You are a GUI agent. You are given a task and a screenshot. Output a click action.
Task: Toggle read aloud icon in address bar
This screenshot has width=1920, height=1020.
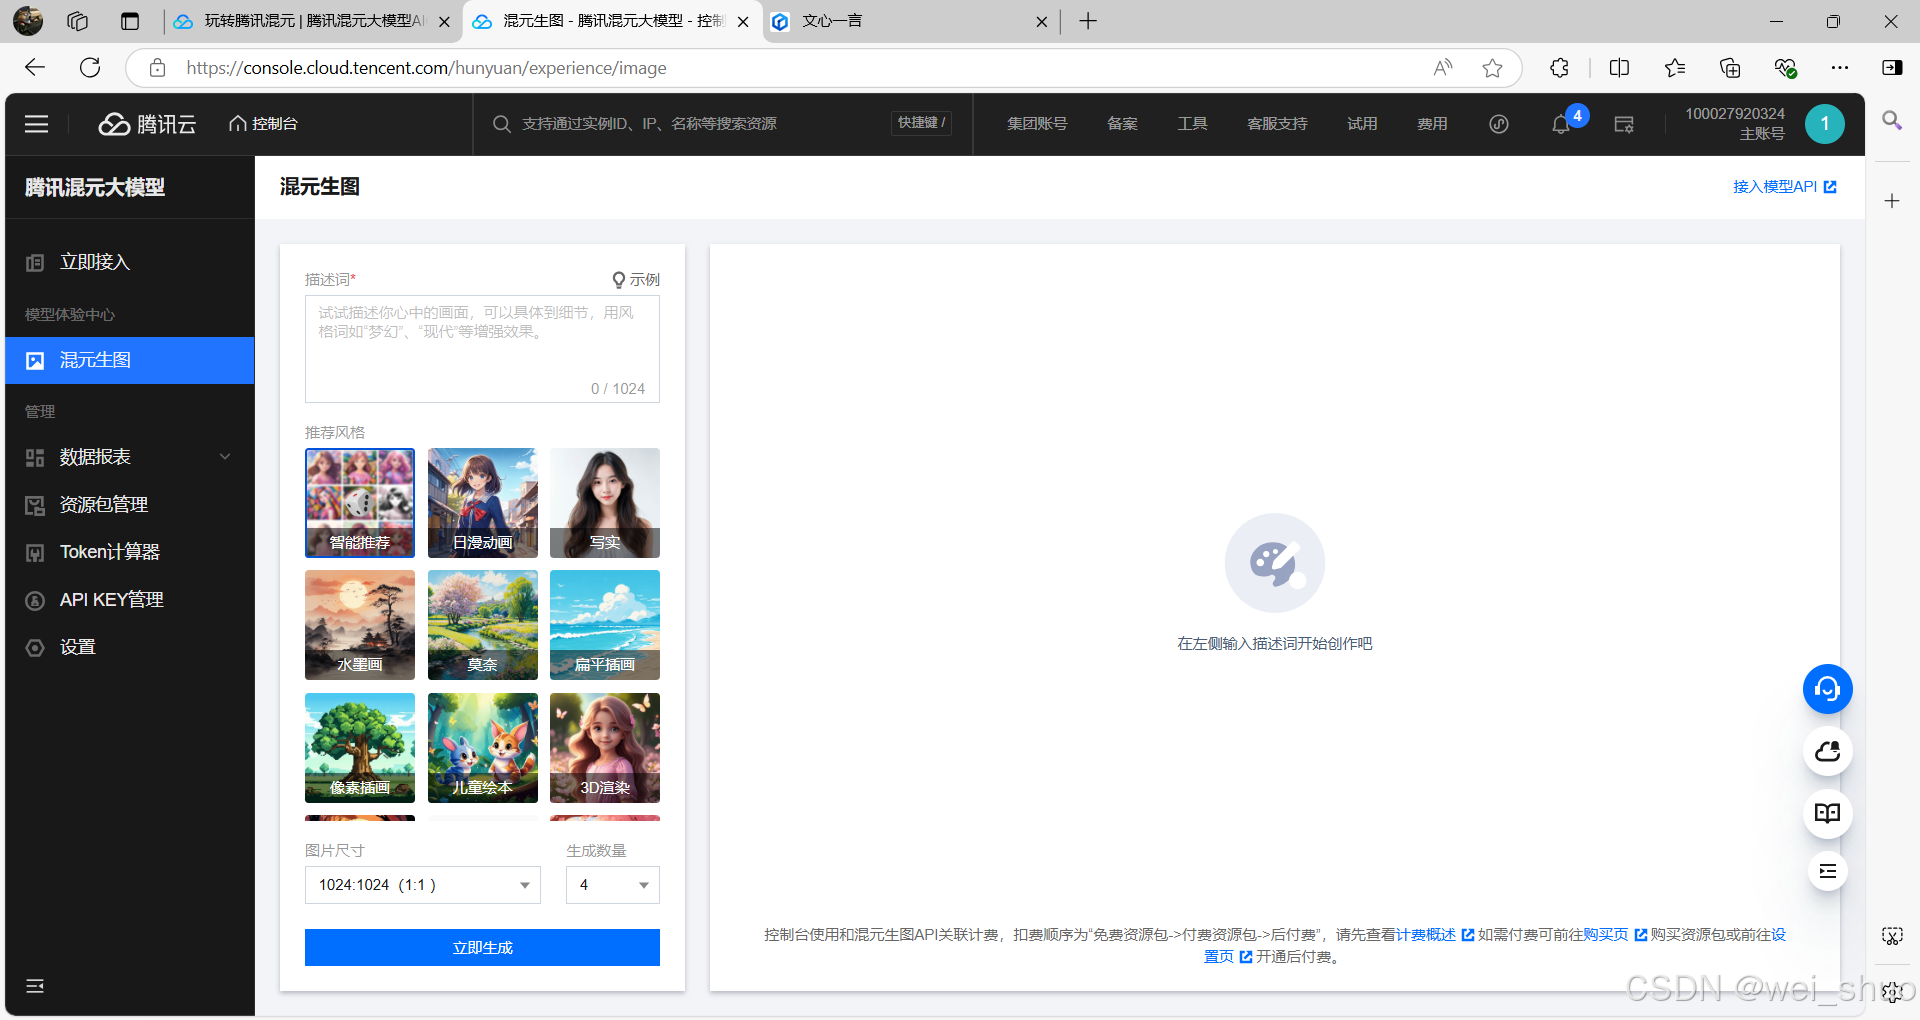(x=1442, y=68)
